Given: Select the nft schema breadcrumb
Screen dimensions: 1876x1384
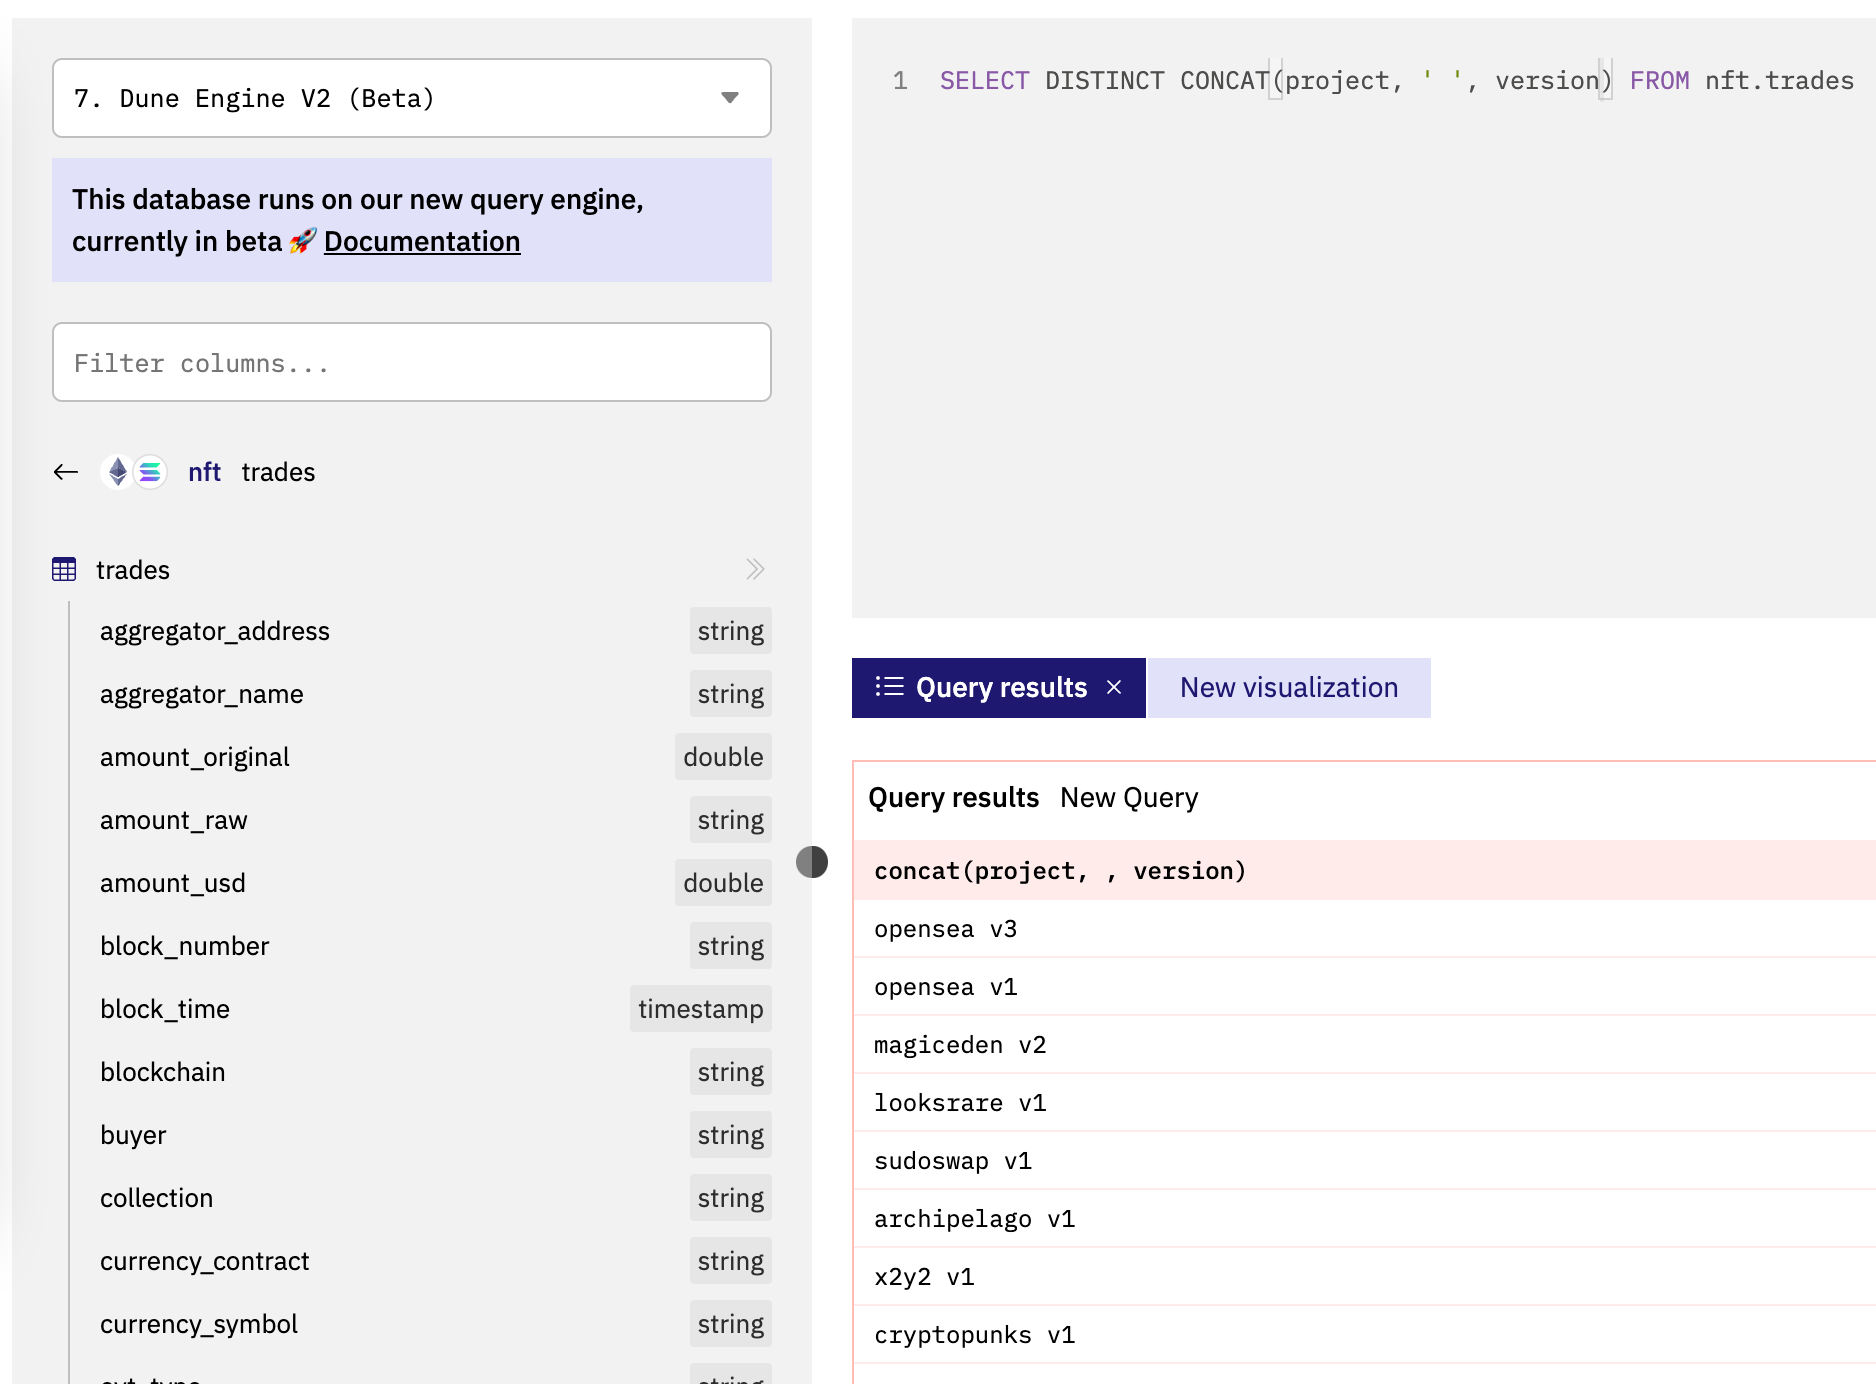Looking at the screenshot, I should pos(204,472).
